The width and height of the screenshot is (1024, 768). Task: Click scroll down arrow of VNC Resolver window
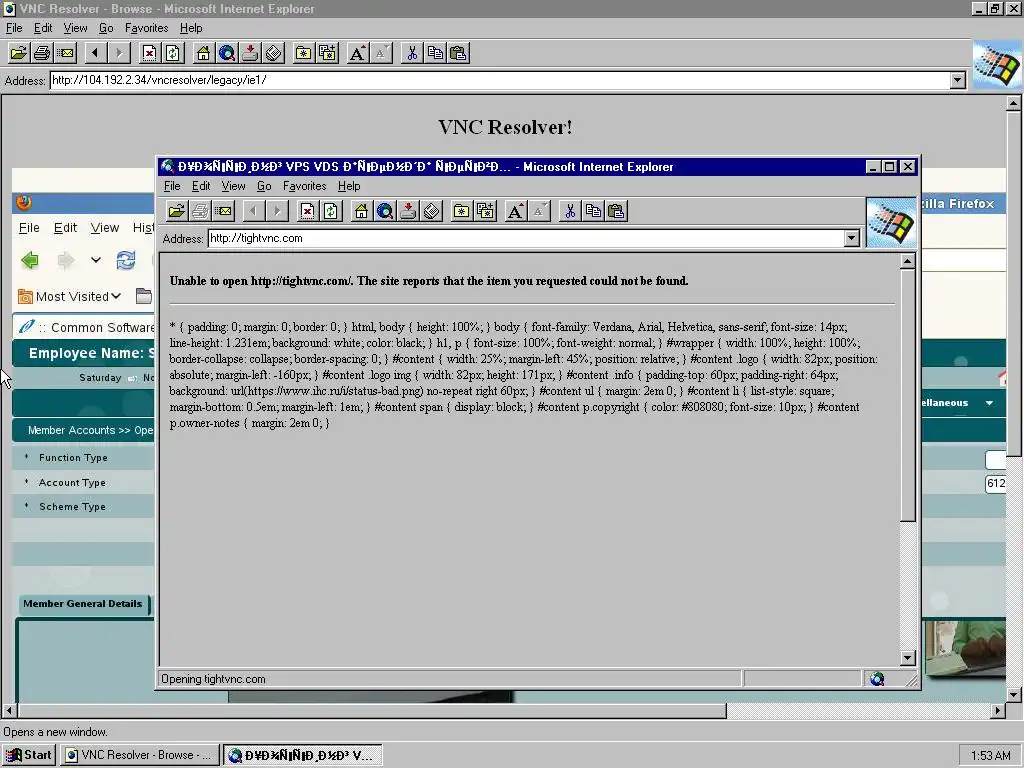coord(1013,695)
